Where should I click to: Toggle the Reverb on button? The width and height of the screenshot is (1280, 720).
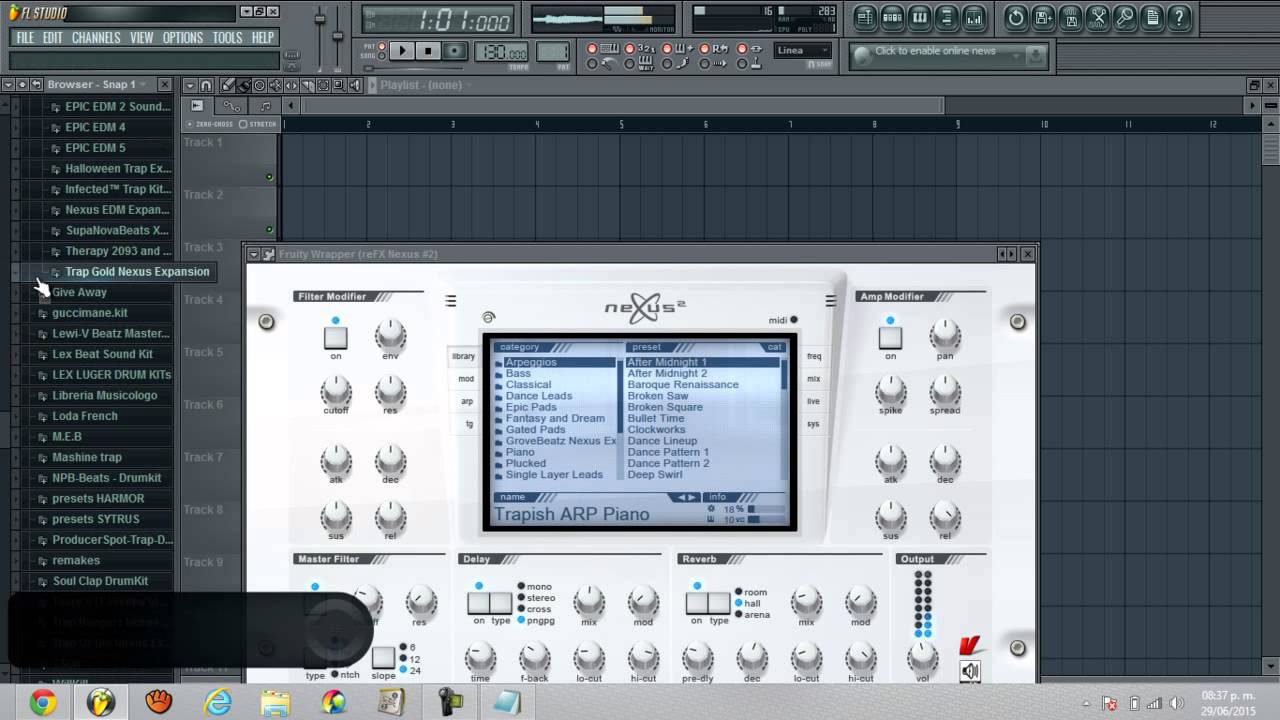coord(697,603)
